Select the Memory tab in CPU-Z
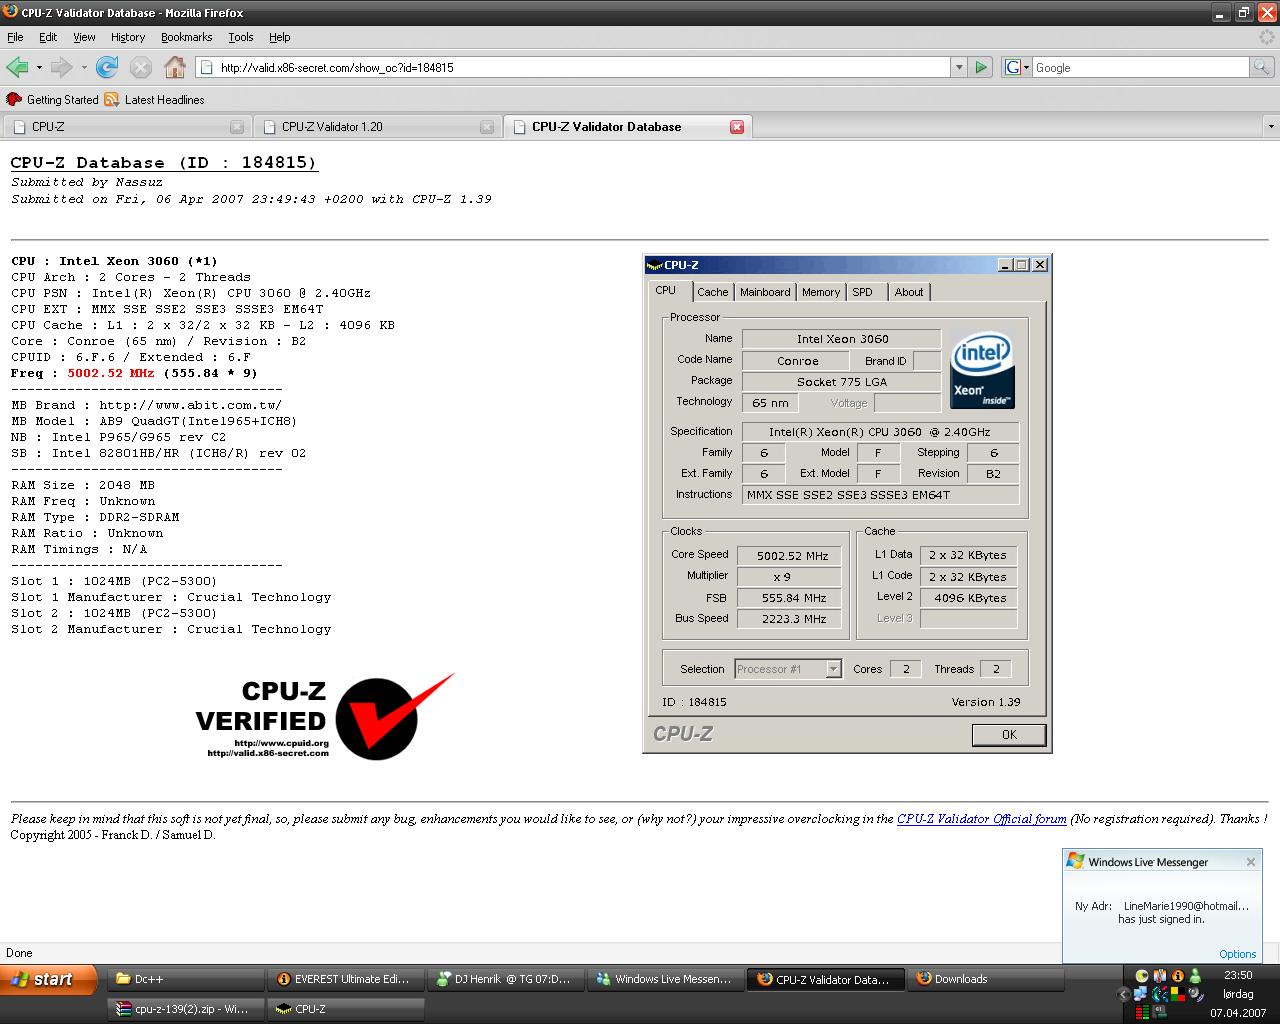The image size is (1280, 1024). point(820,292)
